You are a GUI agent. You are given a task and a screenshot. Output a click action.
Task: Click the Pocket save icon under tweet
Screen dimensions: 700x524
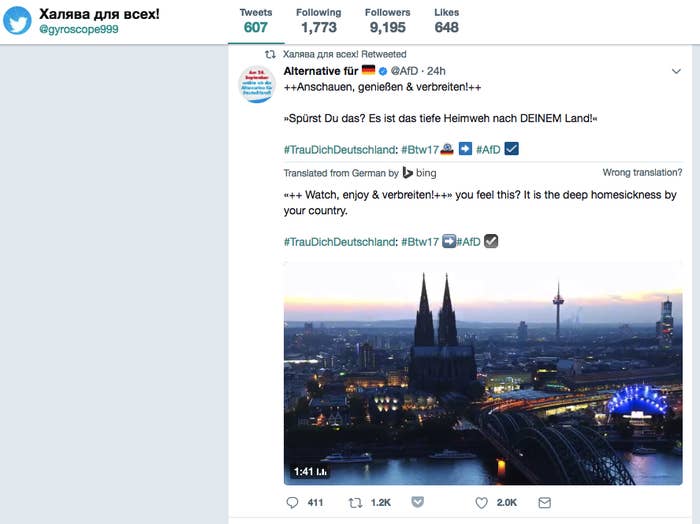click(417, 502)
